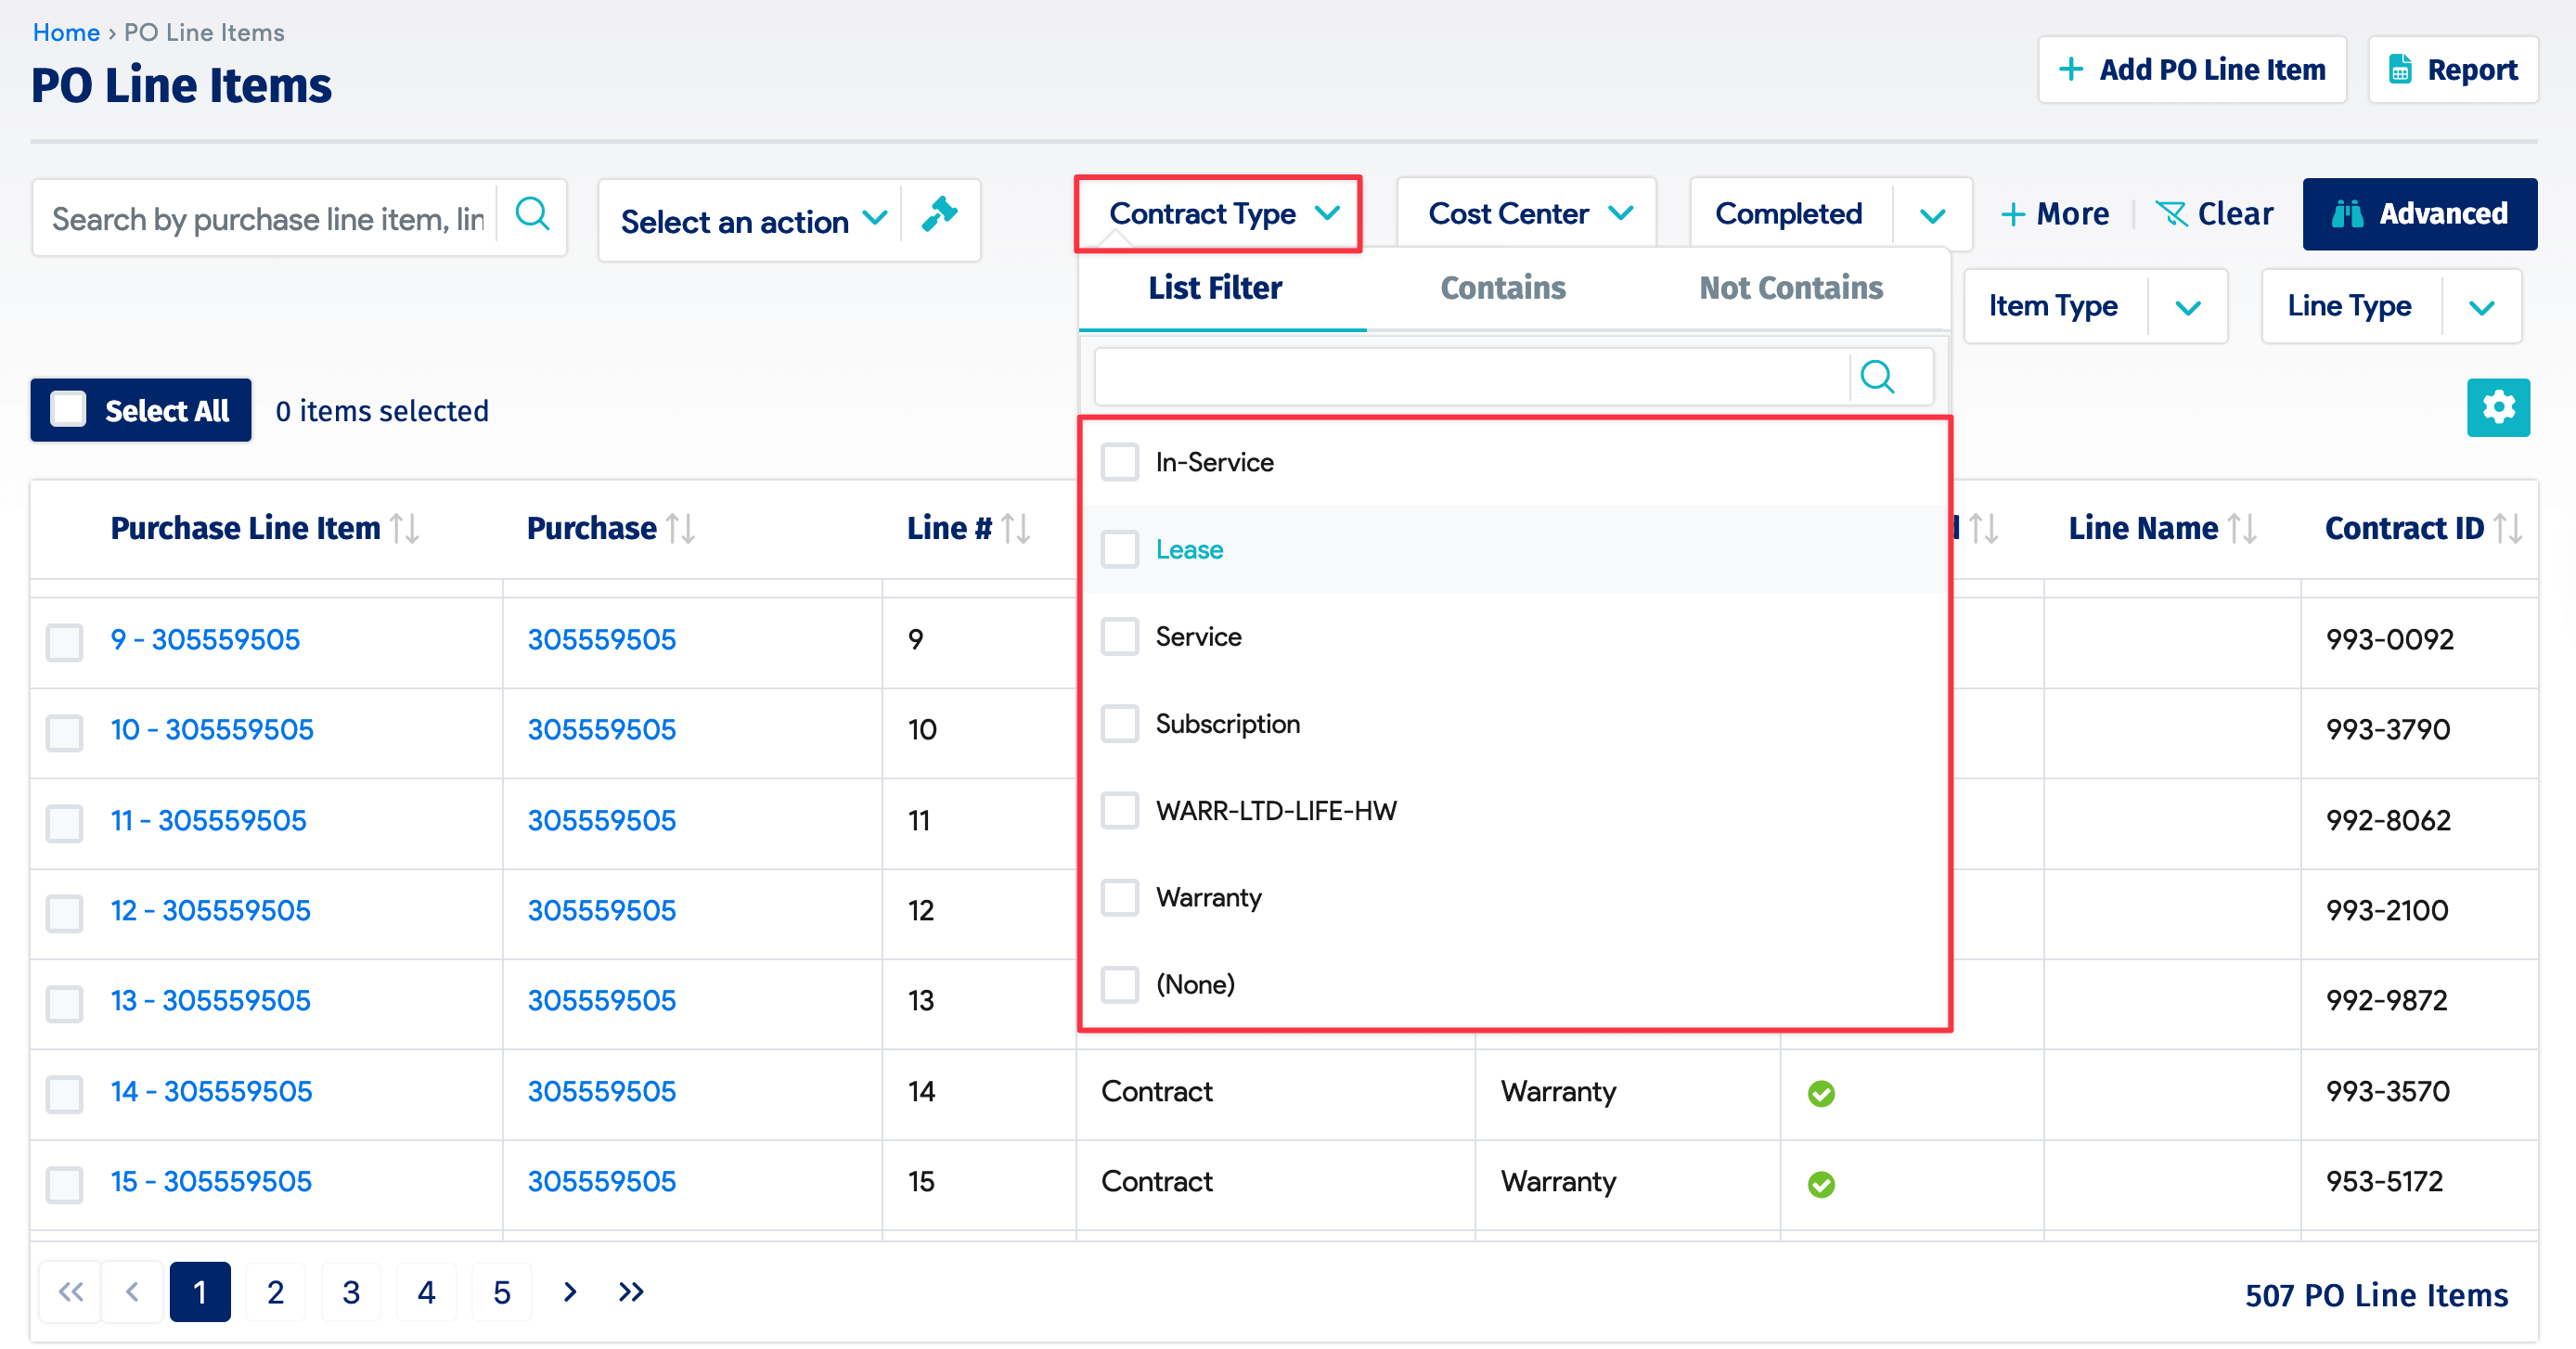Switch to the Contains tab

(x=1502, y=288)
